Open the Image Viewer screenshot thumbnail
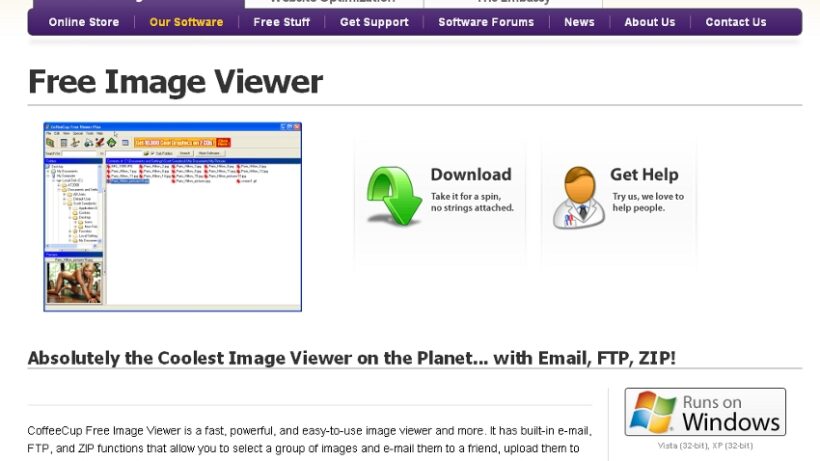820x461 pixels. coord(173,217)
